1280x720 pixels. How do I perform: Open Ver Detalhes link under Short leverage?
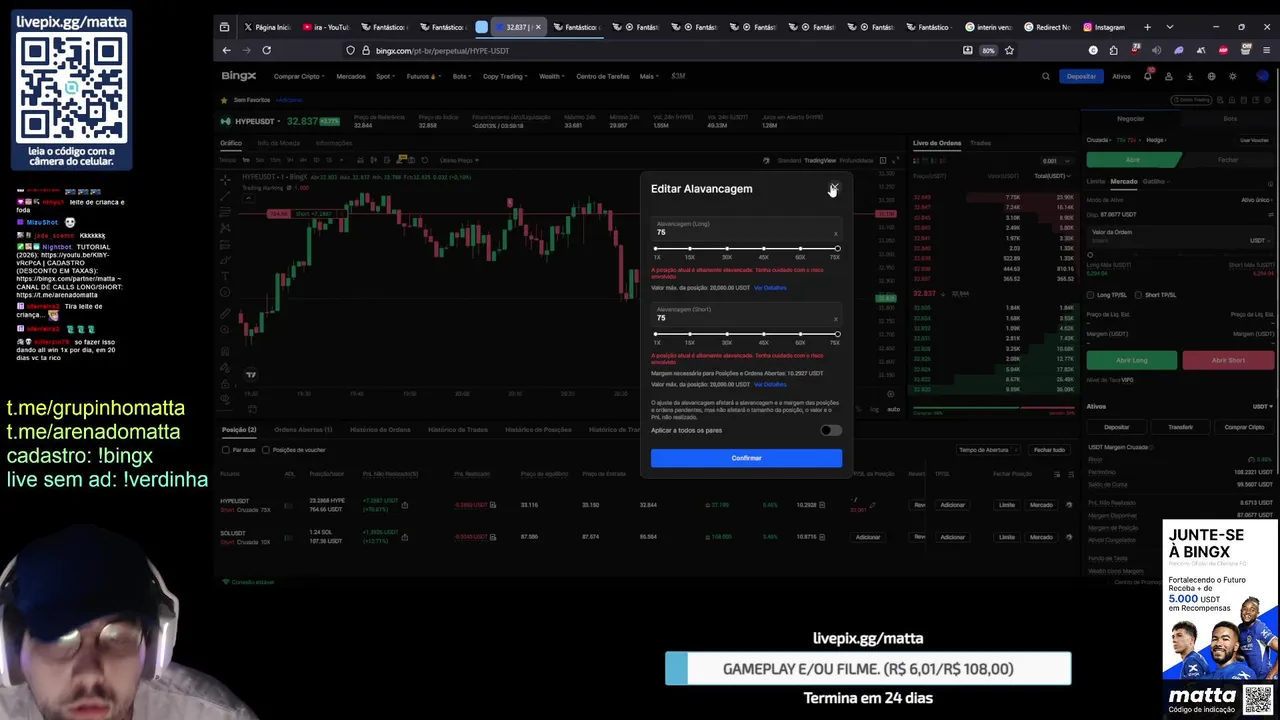(770, 384)
